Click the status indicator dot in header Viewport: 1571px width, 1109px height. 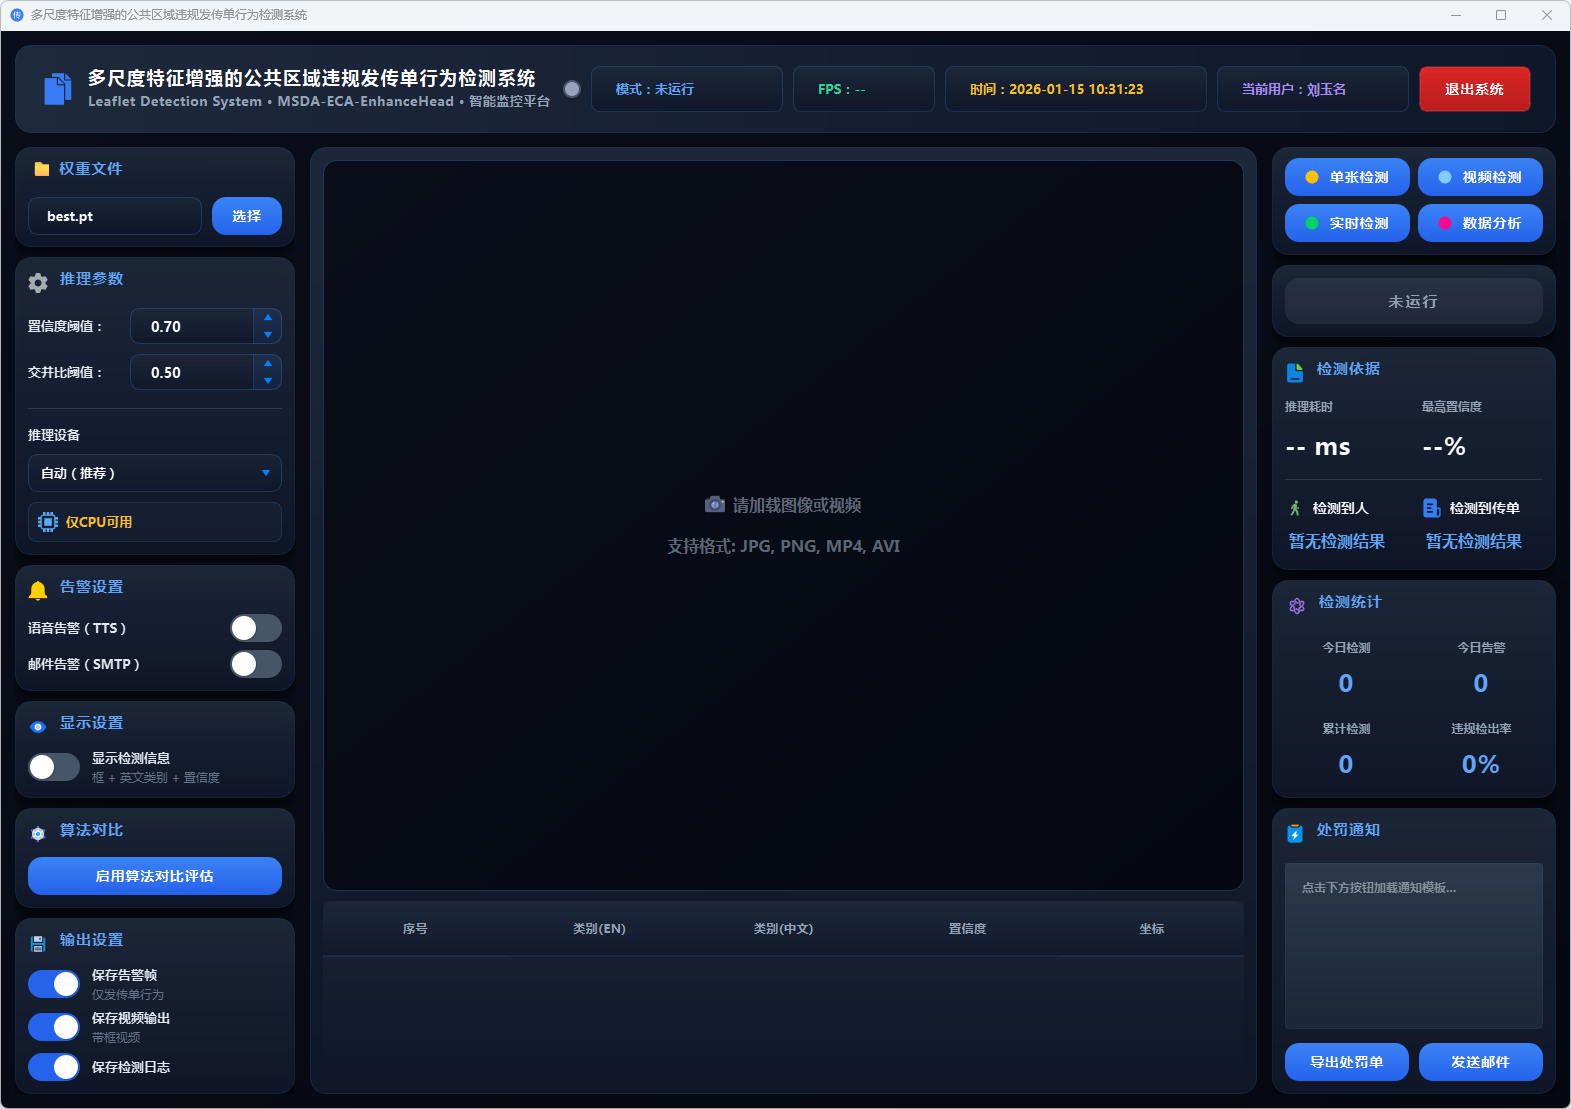(x=572, y=89)
